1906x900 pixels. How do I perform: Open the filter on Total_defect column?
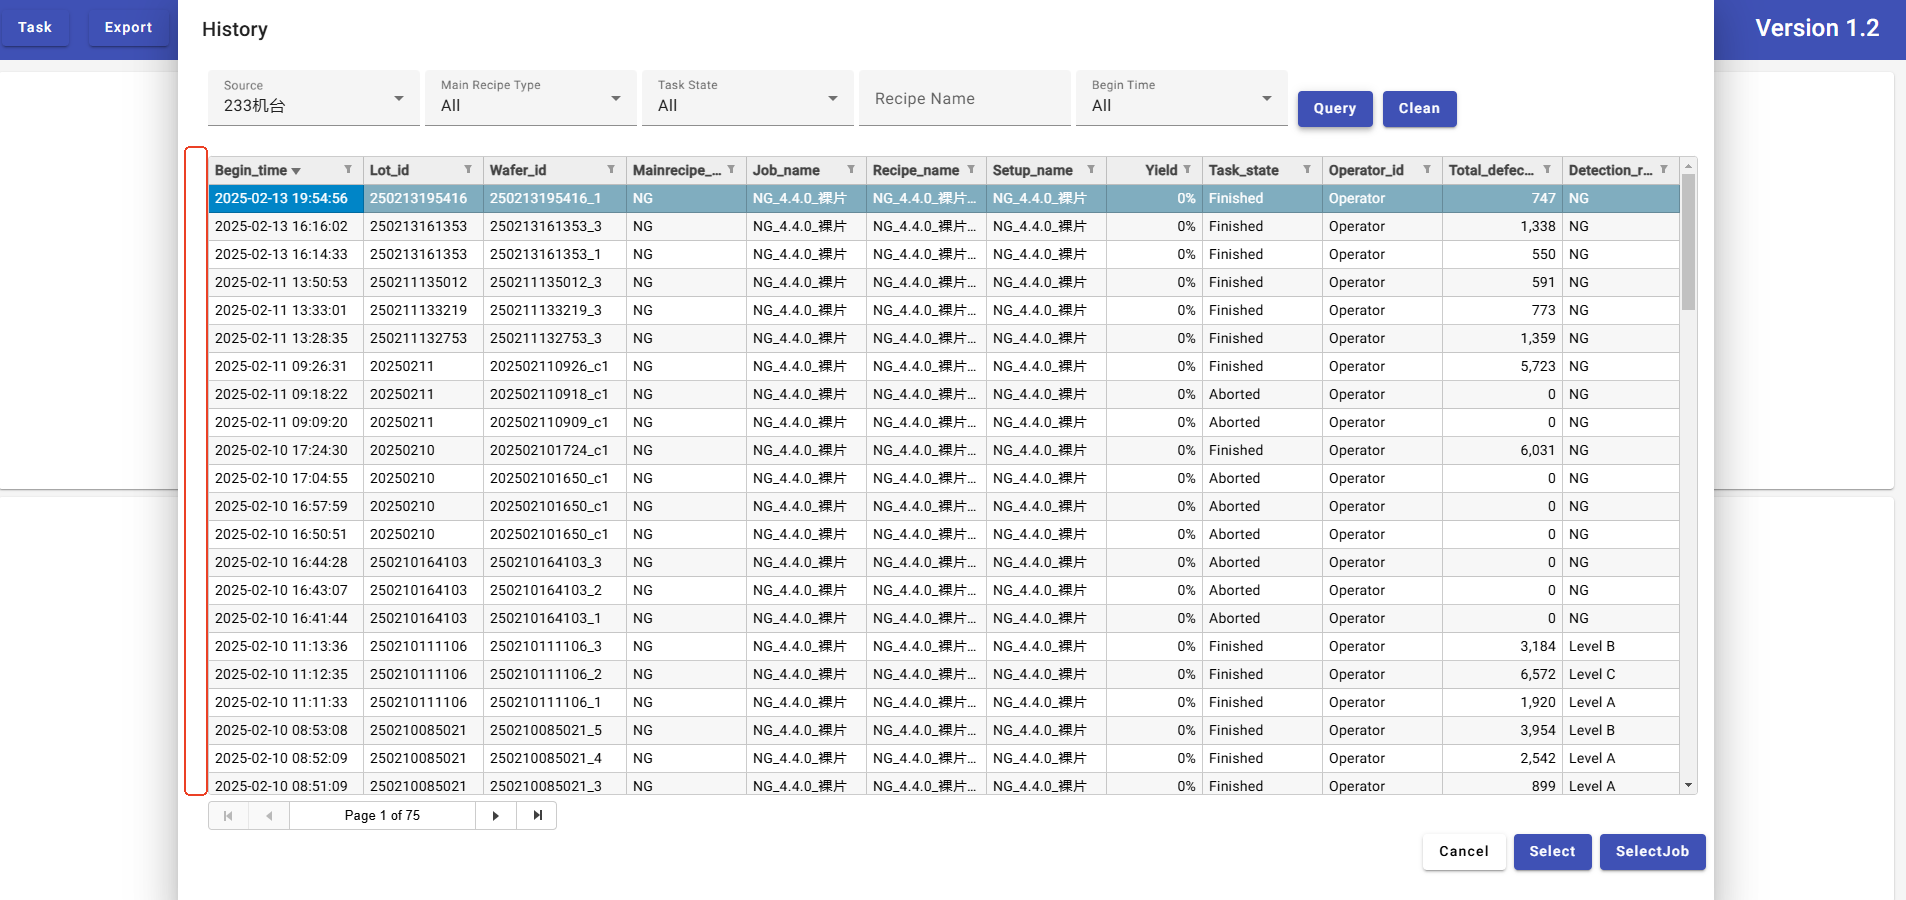1547,170
